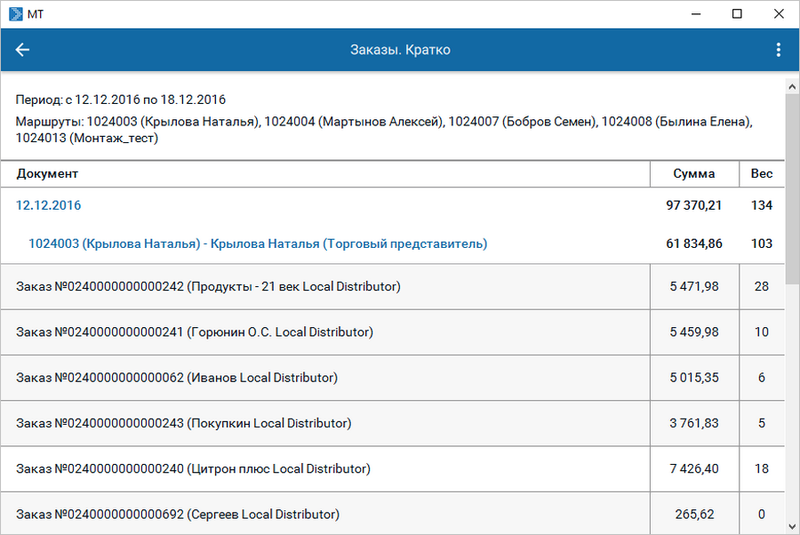Collapse the 12.12.2016 date group
The image size is (800, 535).
[x=49, y=205]
